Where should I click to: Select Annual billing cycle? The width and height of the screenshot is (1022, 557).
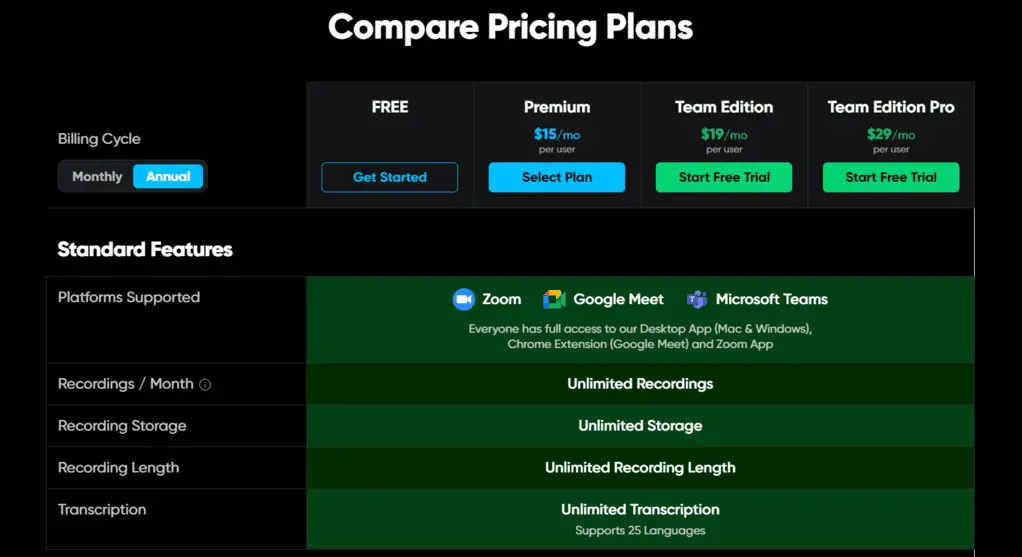pyautogui.click(x=168, y=177)
